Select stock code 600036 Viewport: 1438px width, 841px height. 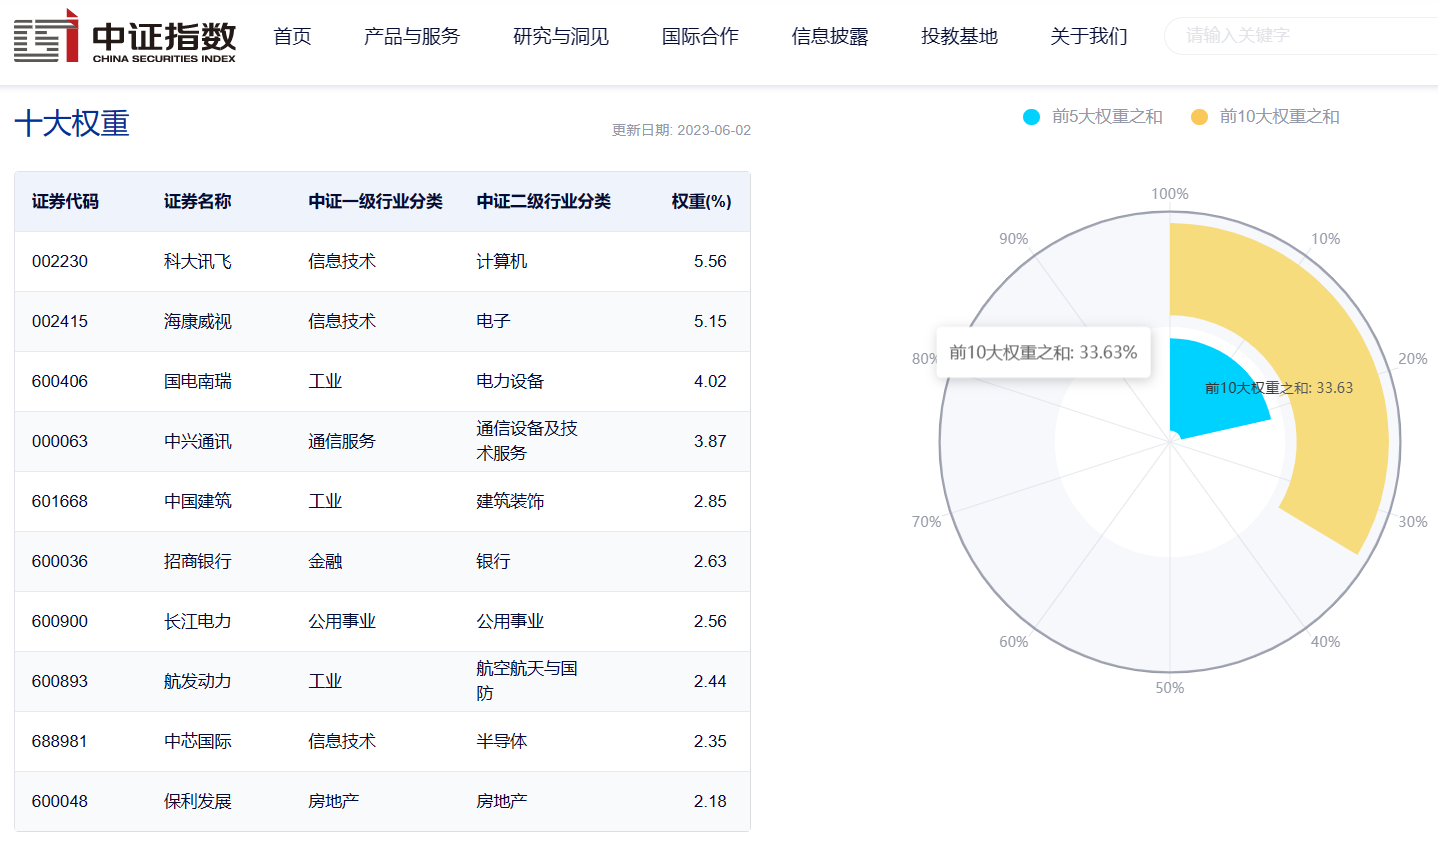[x=60, y=562]
